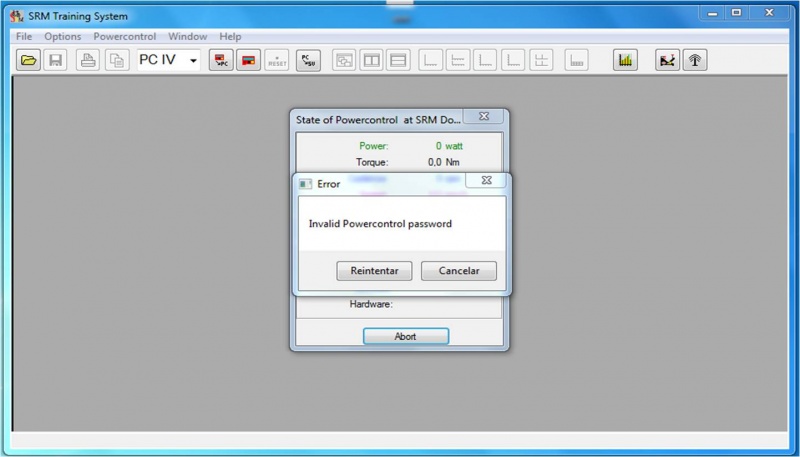
Task: Click the print icon in toolbar
Action: coord(89,61)
